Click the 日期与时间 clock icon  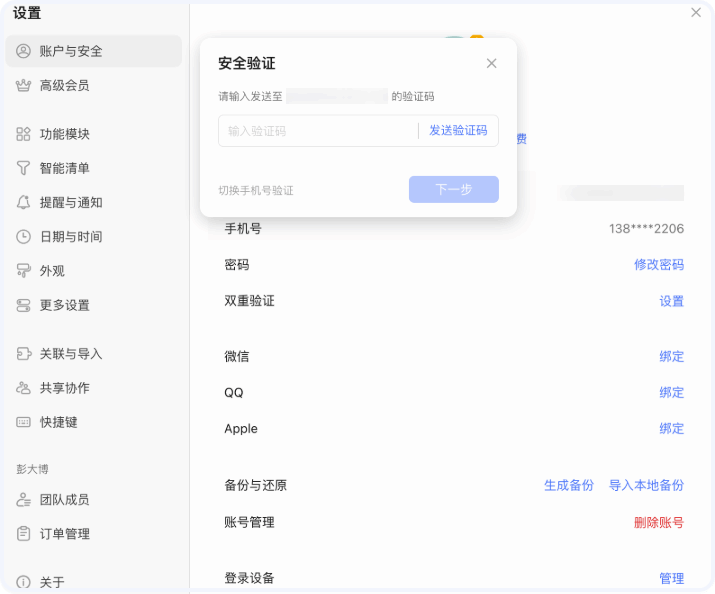tap(24, 237)
